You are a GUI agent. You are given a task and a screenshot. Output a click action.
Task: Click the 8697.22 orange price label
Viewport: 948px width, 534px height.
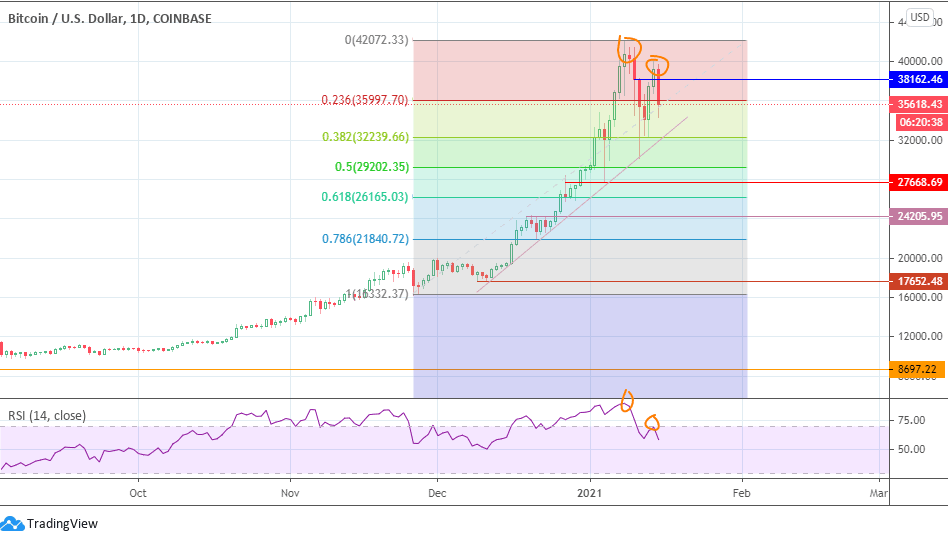(917, 369)
